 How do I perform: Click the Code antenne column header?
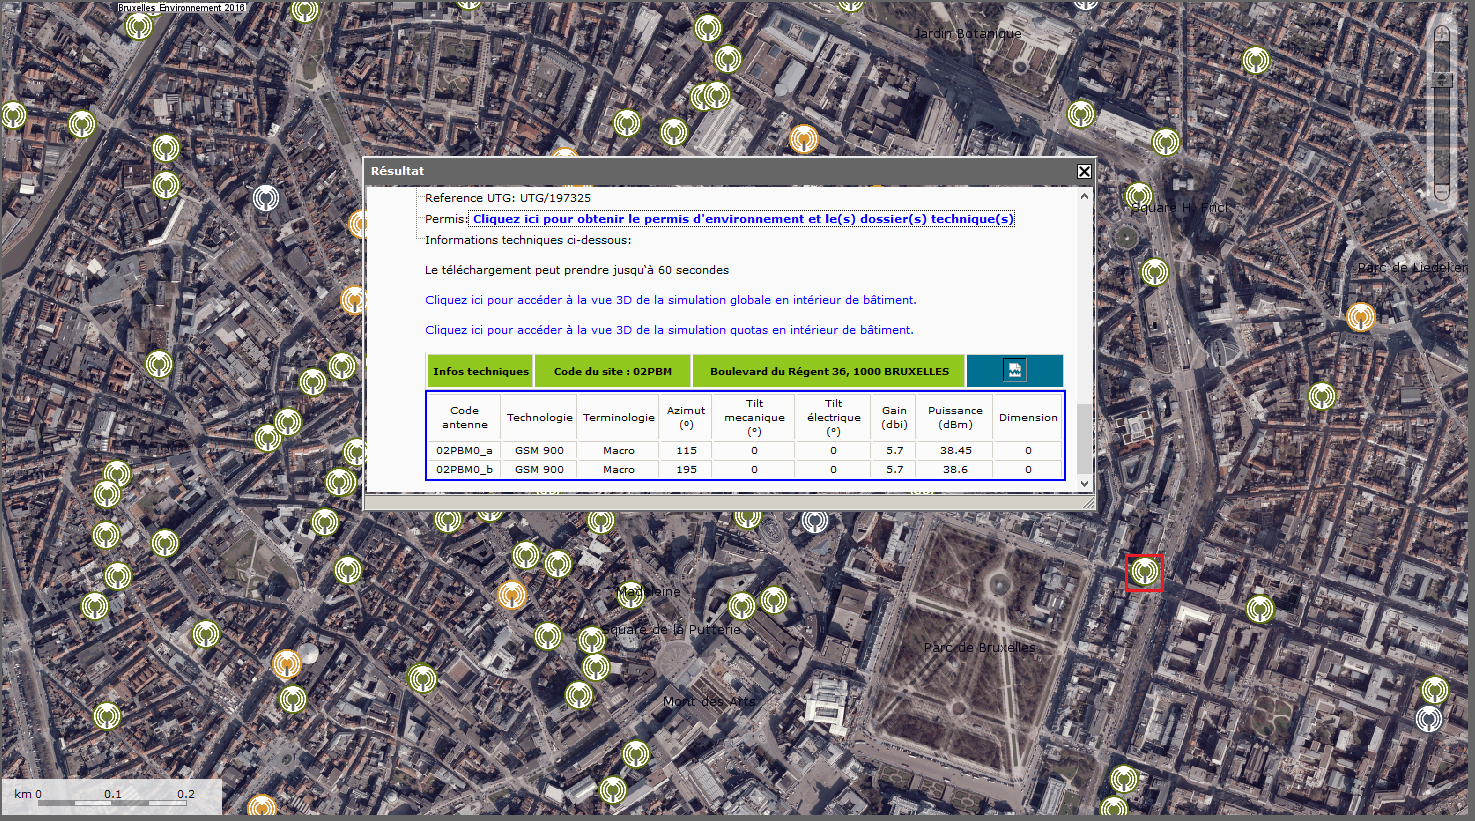click(464, 418)
